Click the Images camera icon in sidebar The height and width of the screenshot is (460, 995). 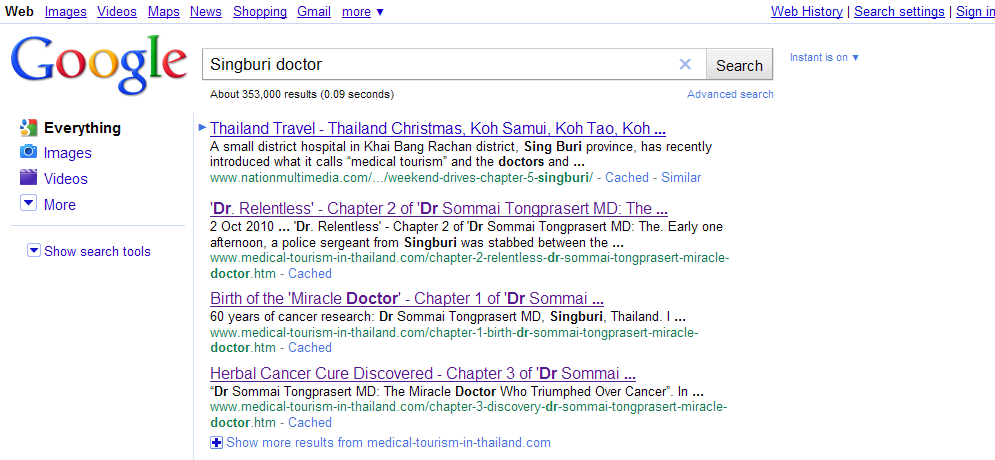(x=28, y=153)
